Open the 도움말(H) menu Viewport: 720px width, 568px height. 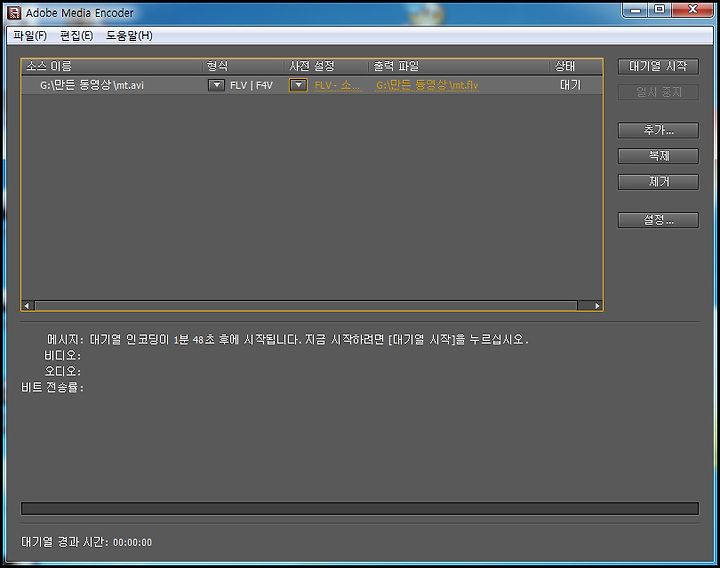129,35
